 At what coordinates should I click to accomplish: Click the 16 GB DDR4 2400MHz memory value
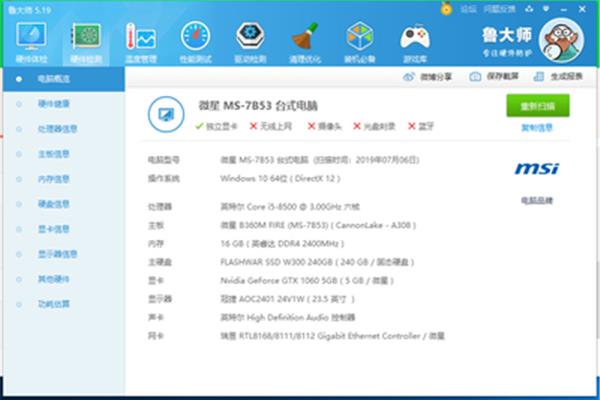(282, 243)
